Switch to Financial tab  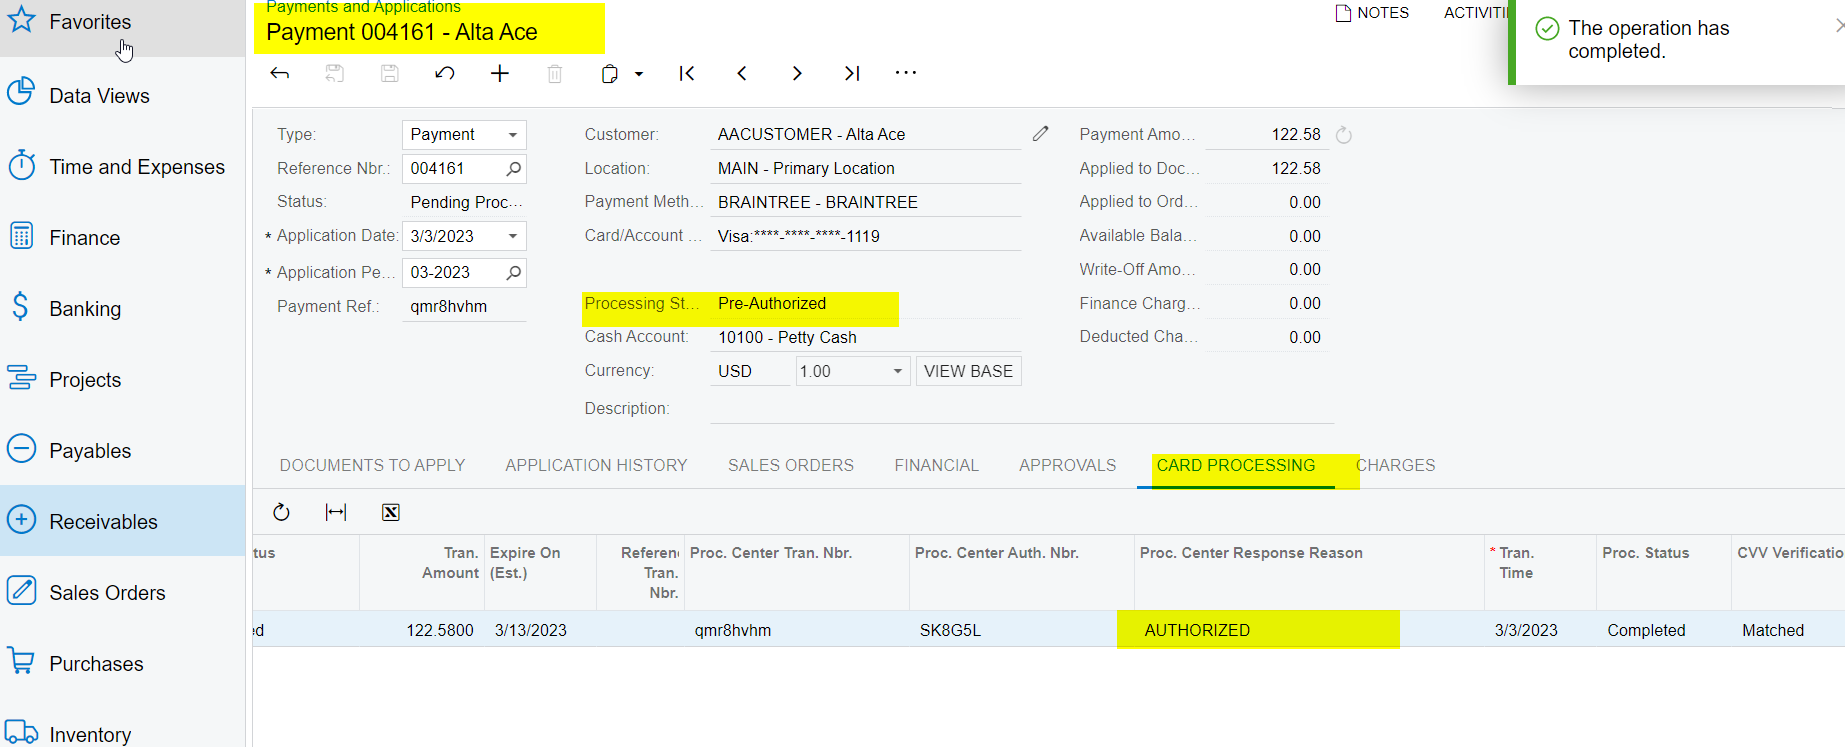[x=936, y=465]
